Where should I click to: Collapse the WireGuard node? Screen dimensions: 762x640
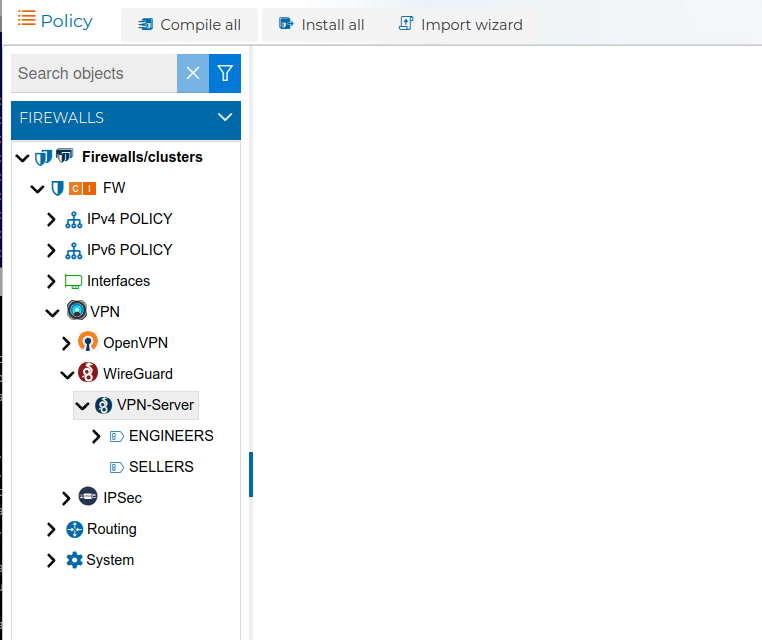[x=67, y=374]
